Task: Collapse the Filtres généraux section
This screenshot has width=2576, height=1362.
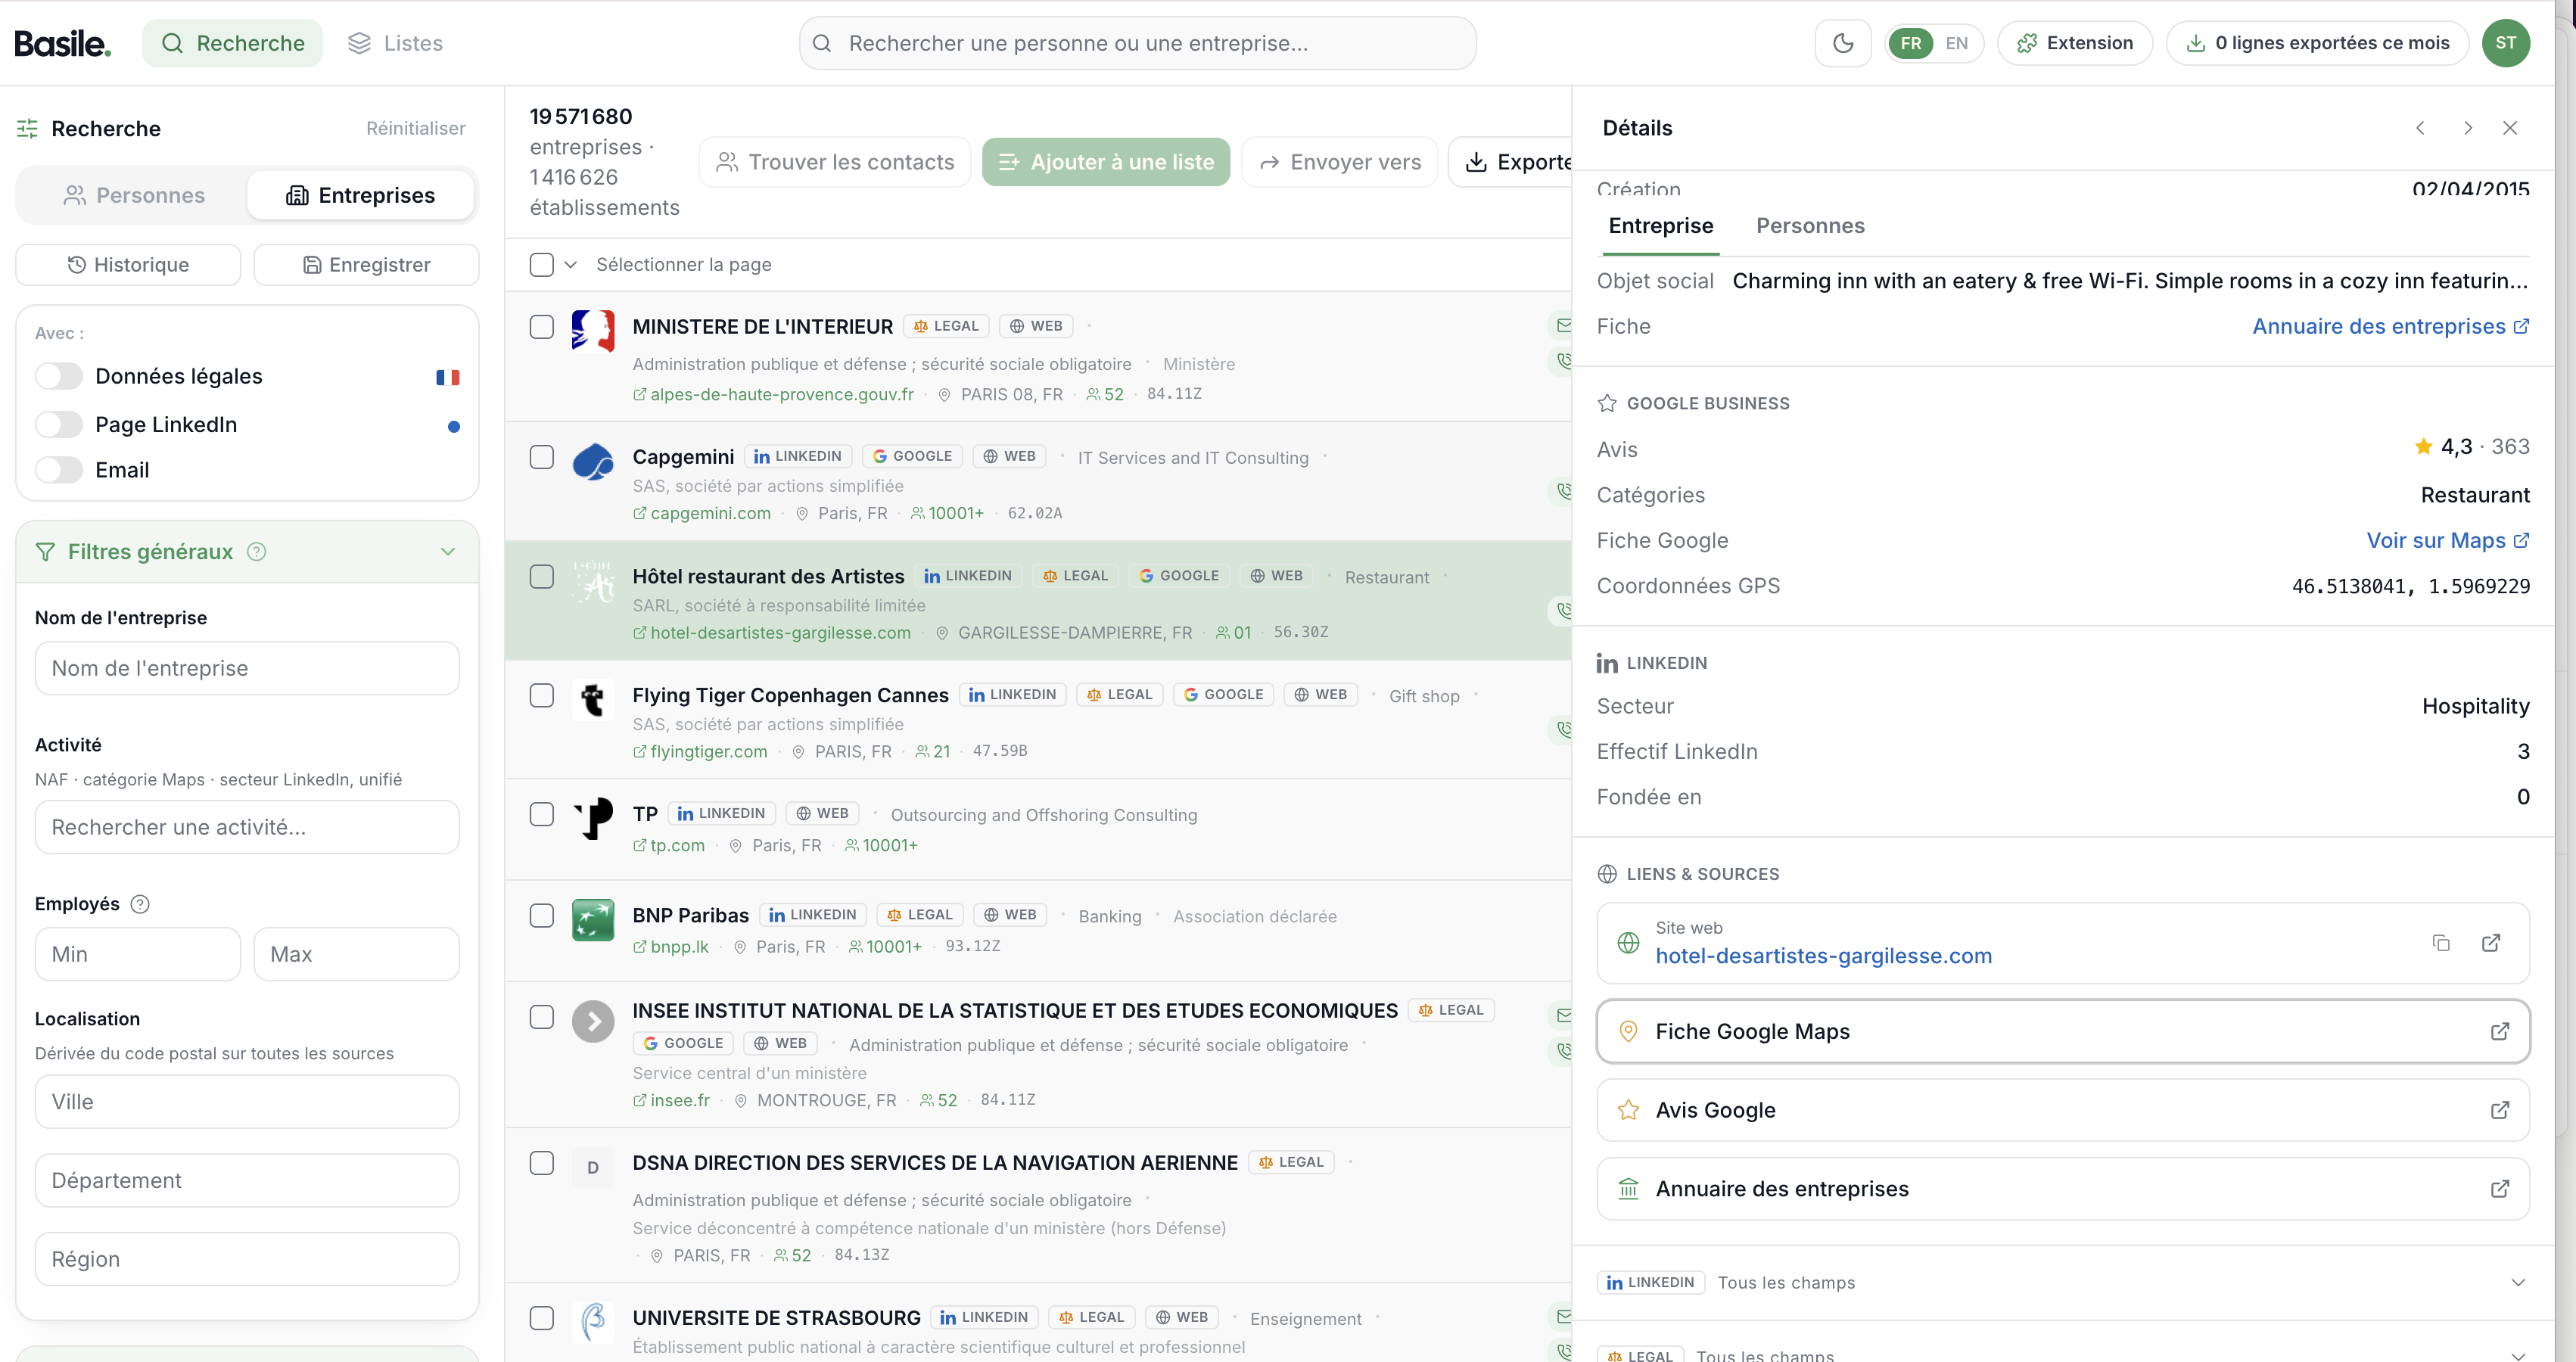Action: pyautogui.click(x=447, y=552)
